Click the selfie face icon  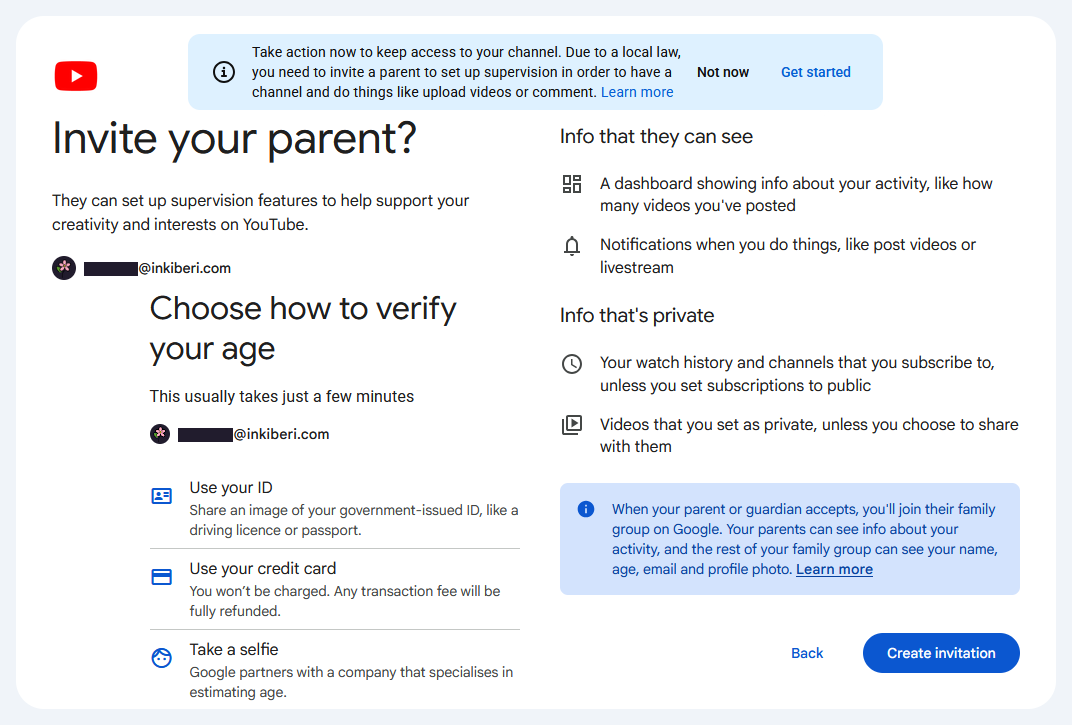[x=161, y=658]
